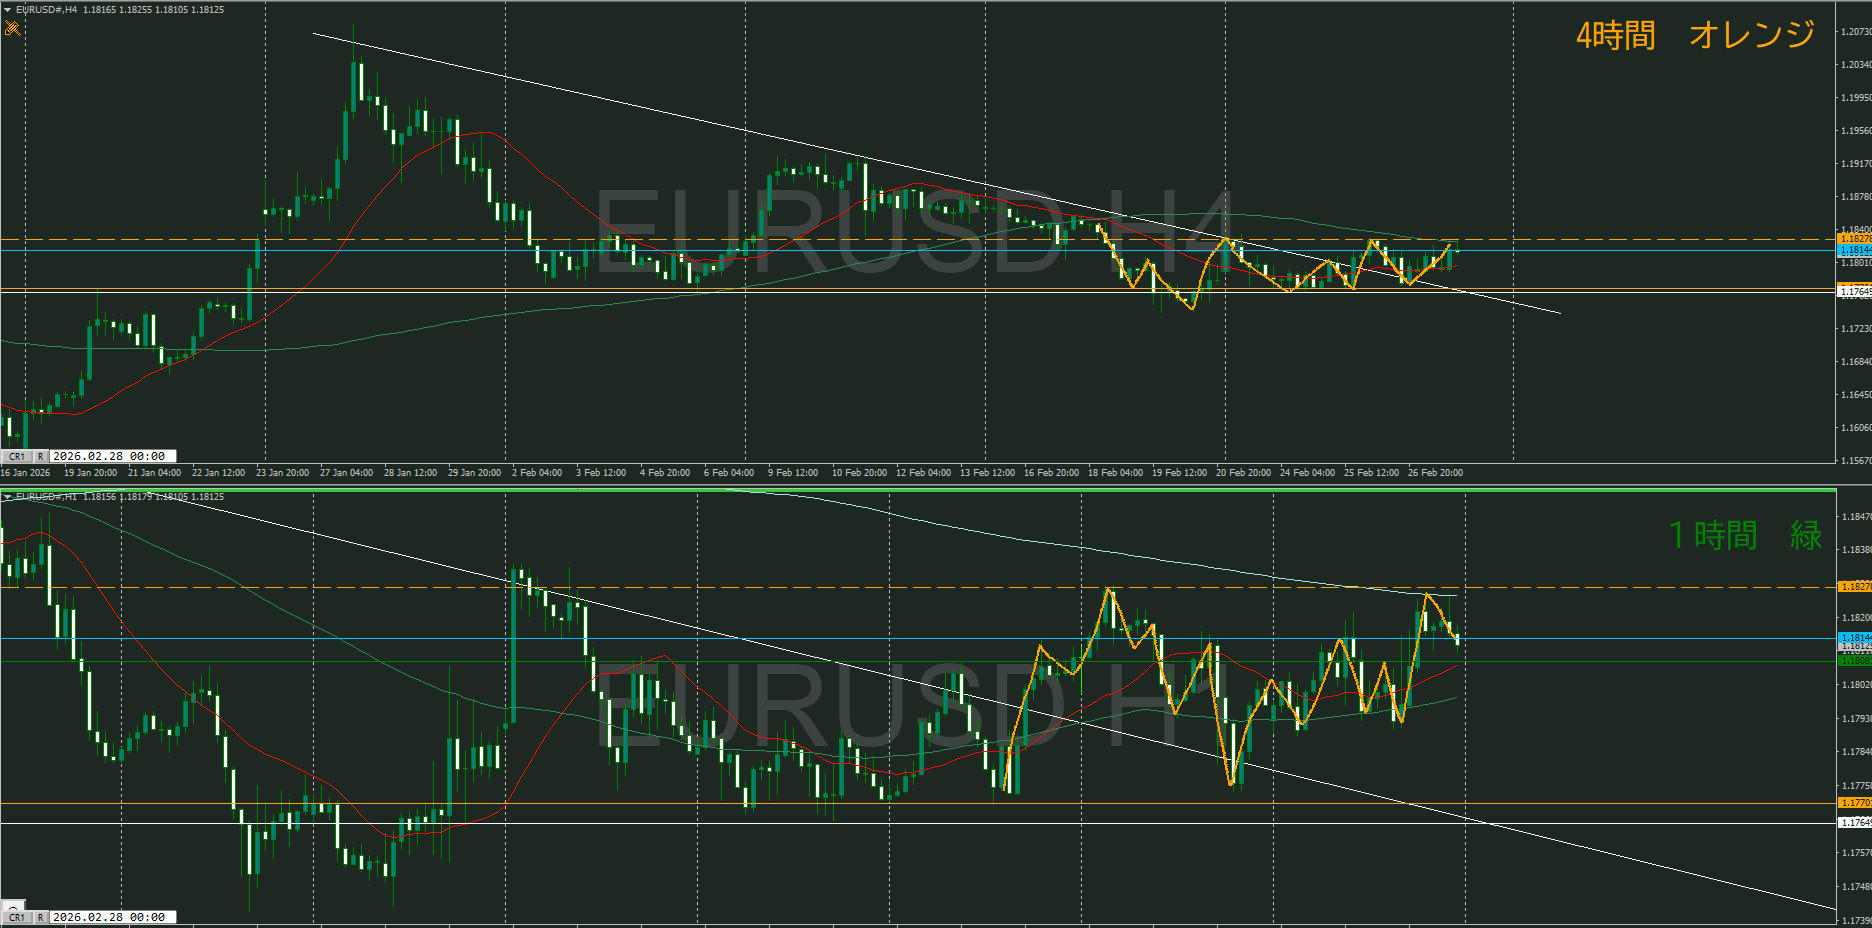The image size is (1872, 928).
Task: Click the orange 1.1827 price tag on H4 axis
Action: pos(1855,239)
